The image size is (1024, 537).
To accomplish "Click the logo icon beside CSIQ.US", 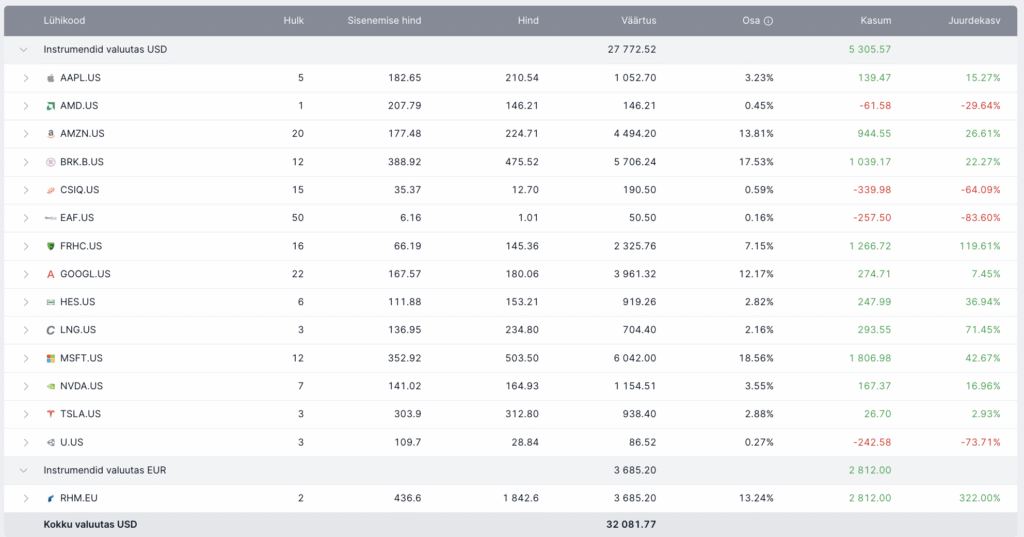I will tap(50, 190).
